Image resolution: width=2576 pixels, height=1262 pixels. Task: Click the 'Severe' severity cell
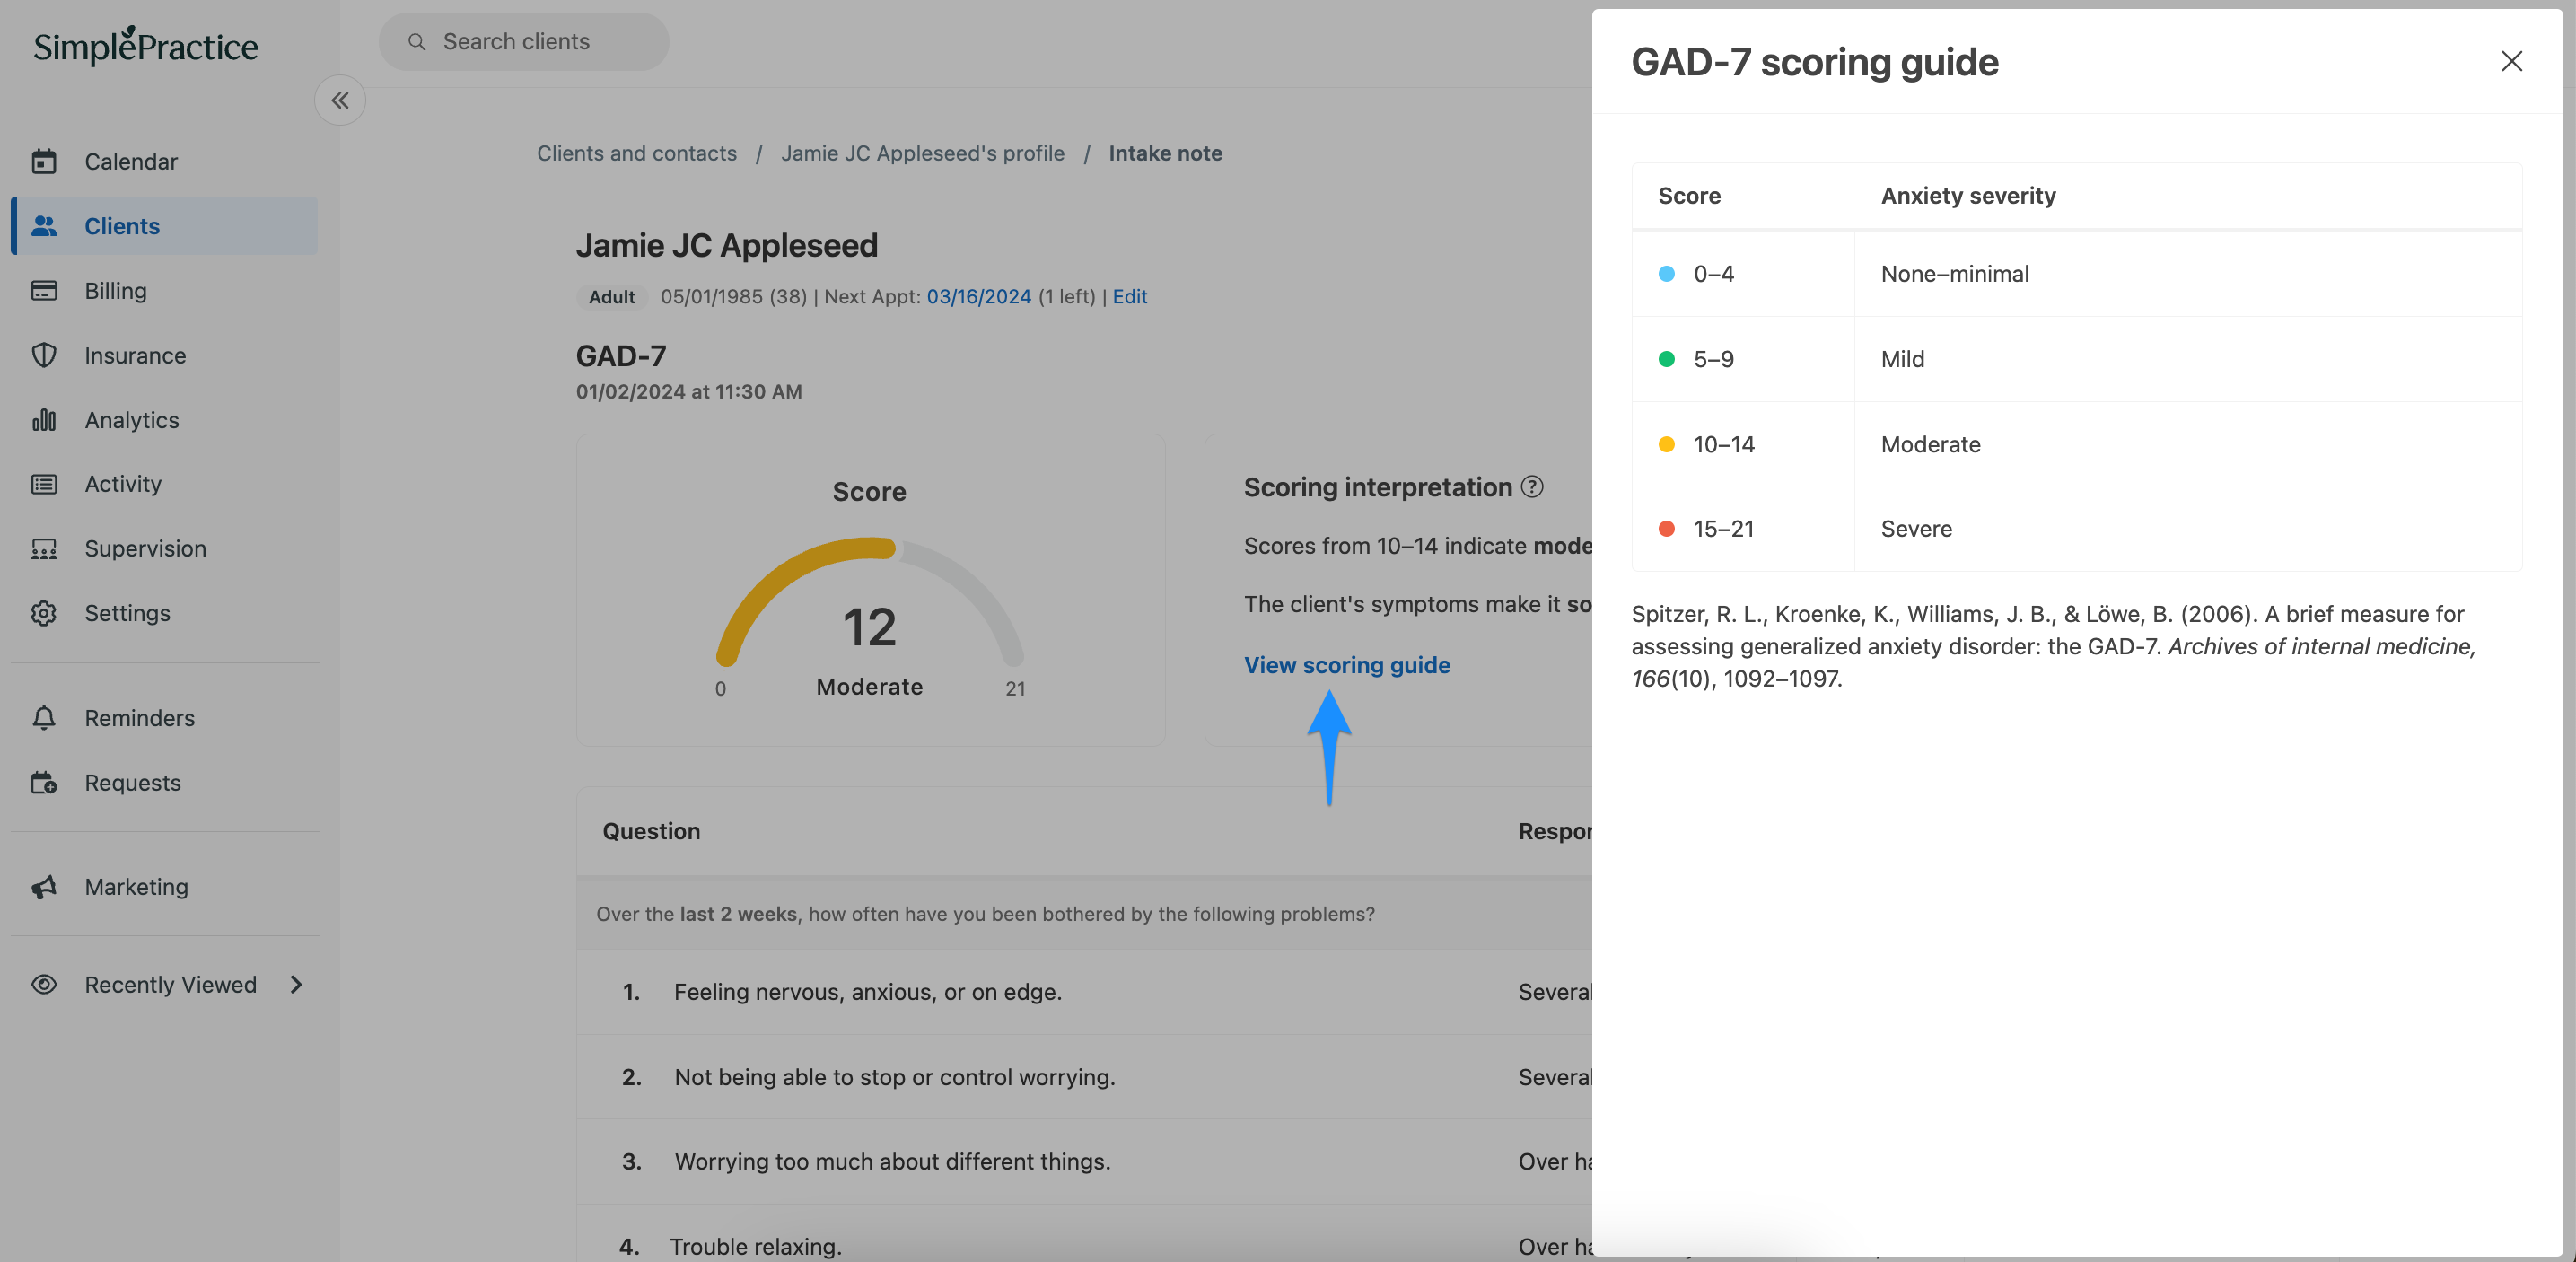(2187, 529)
